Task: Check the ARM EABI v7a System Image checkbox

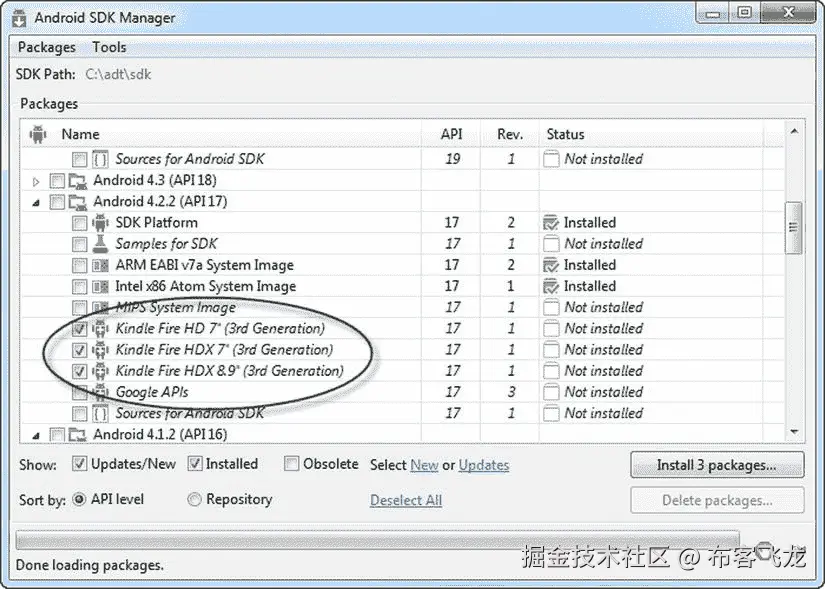Action: 79,266
